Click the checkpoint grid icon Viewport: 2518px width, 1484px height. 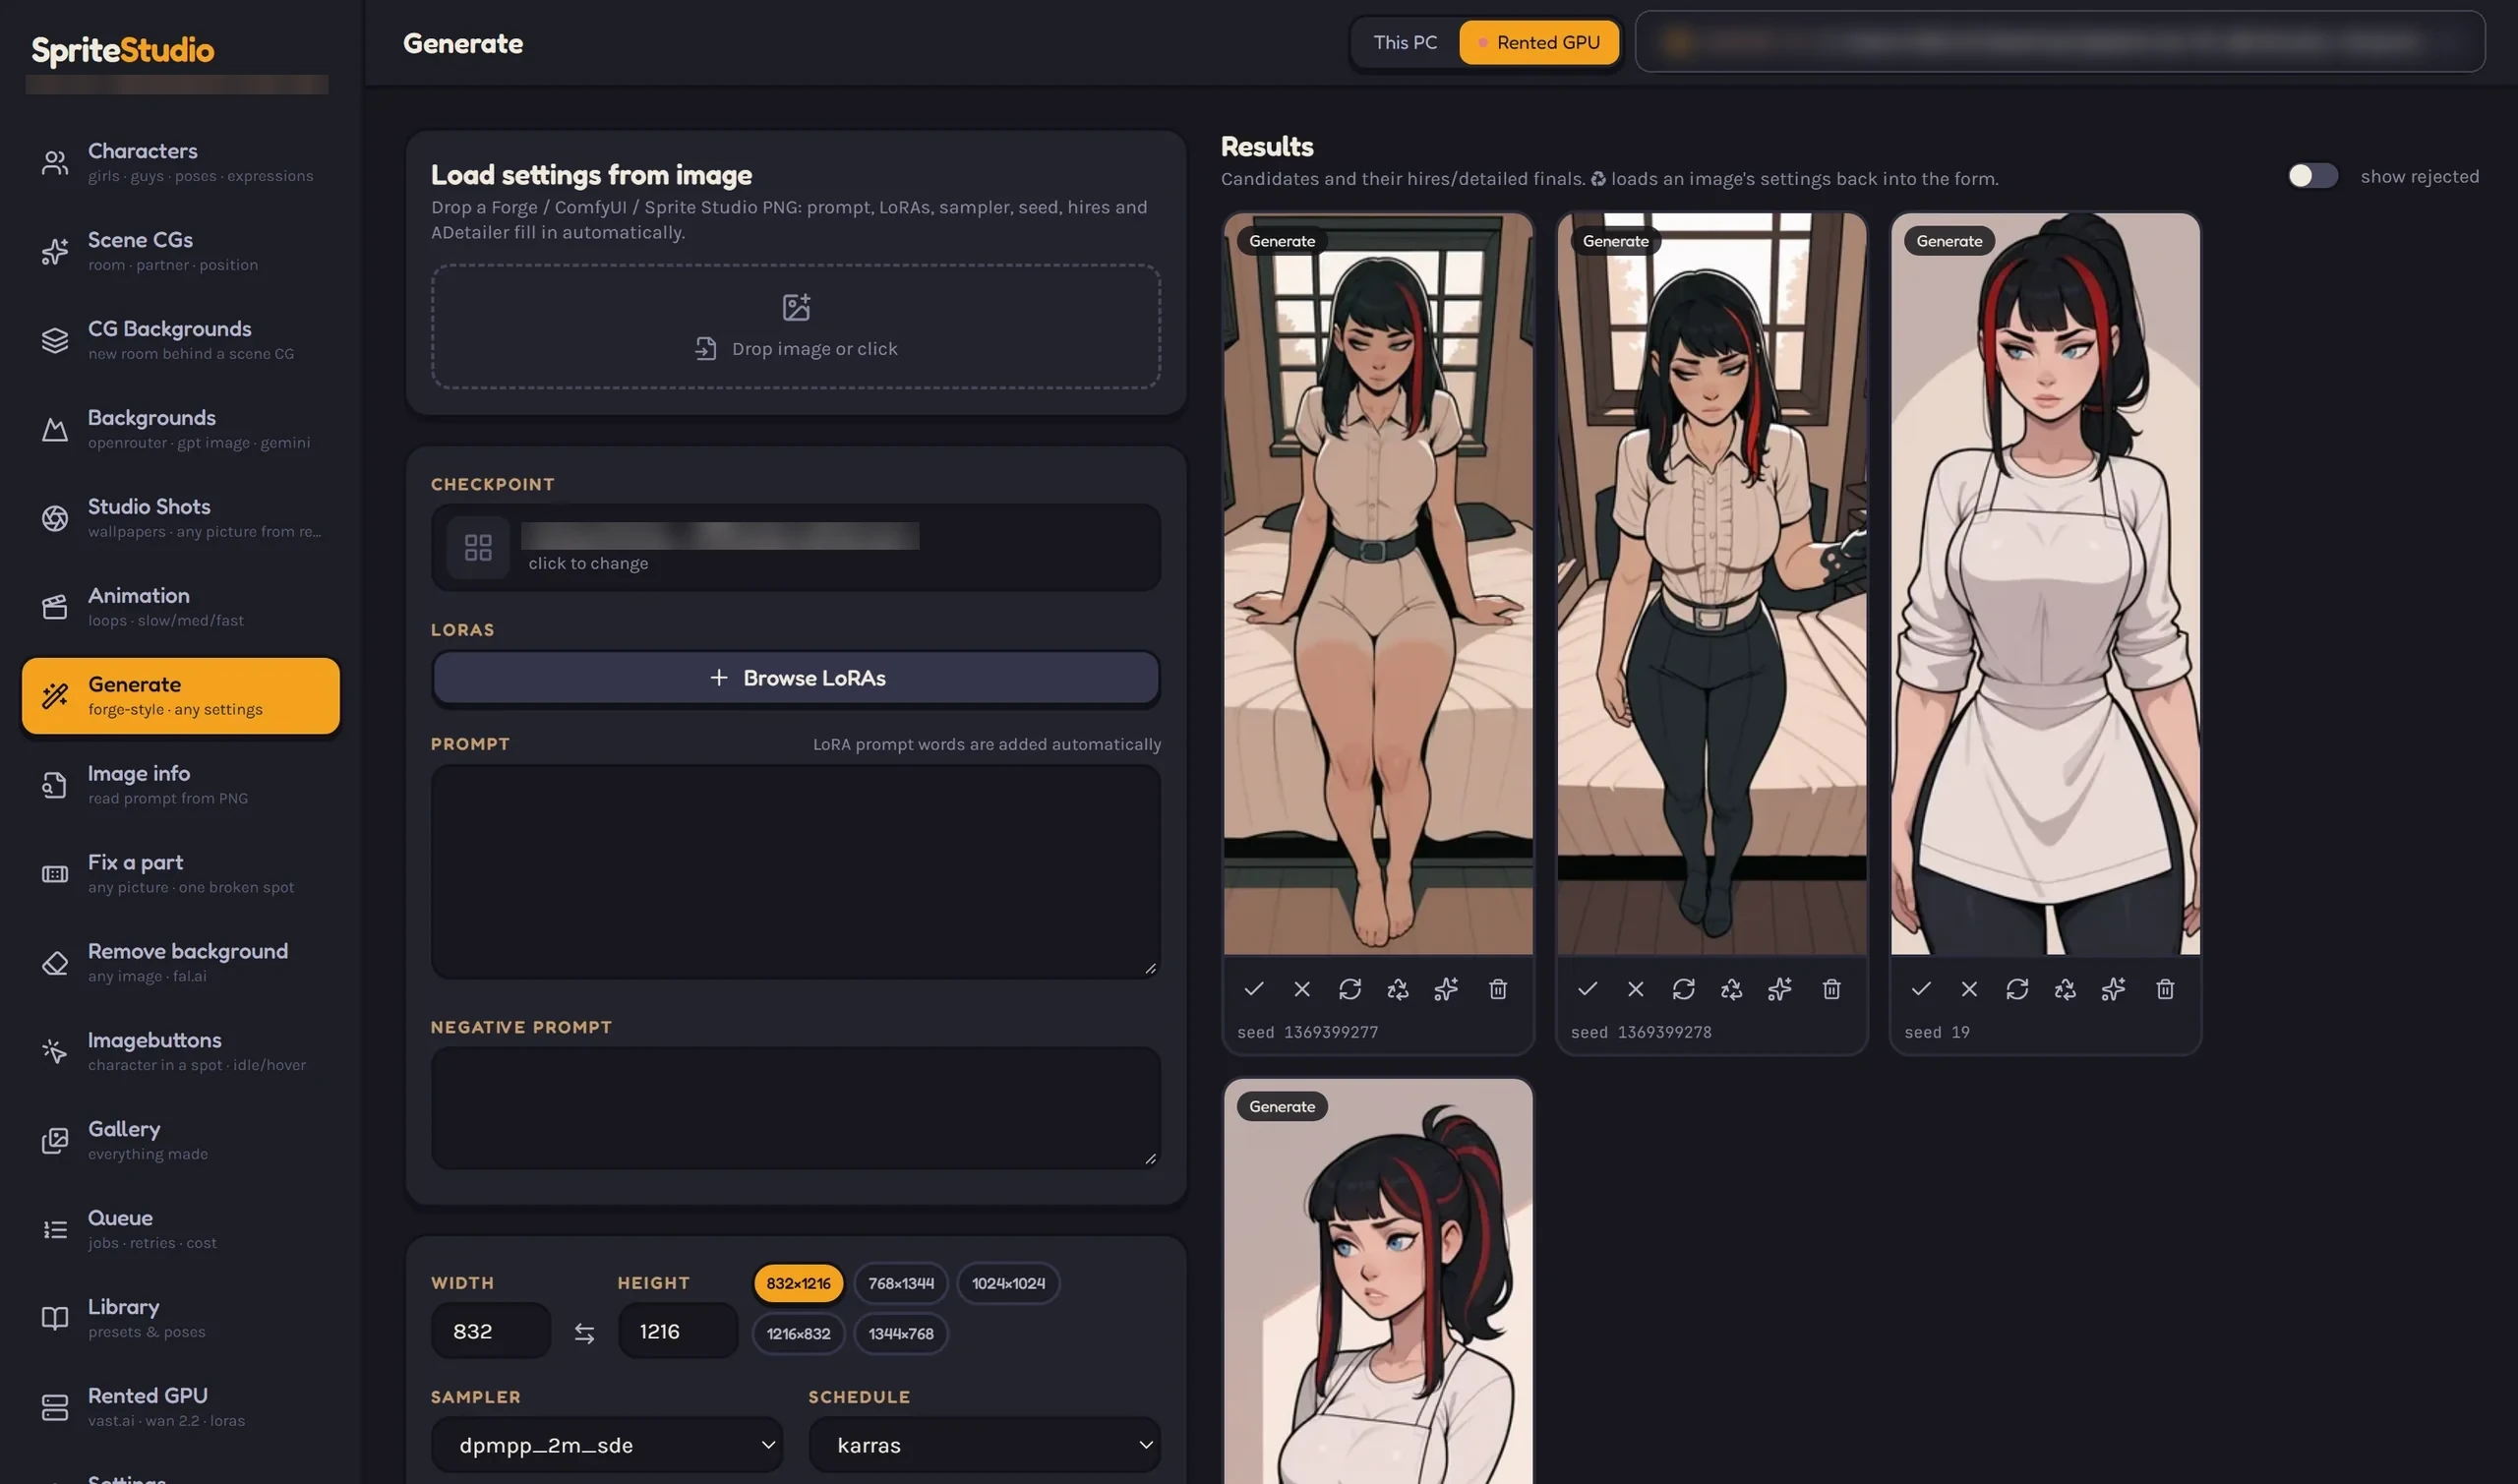(x=478, y=547)
